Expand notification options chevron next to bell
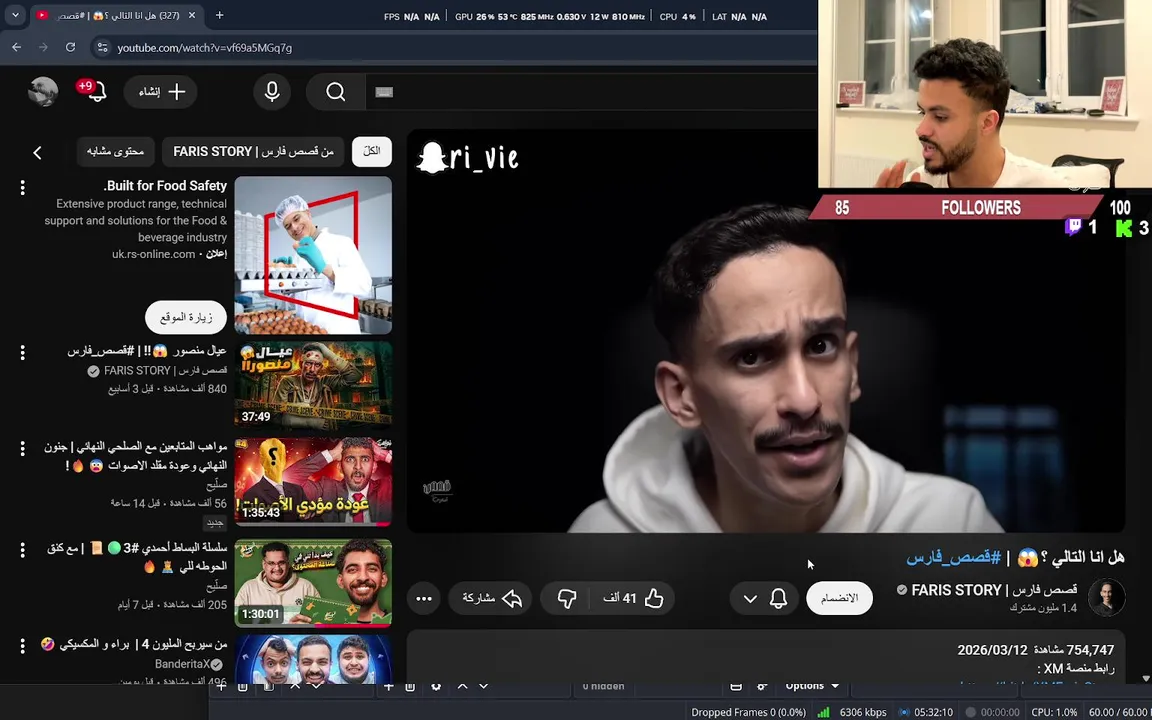 tap(750, 599)
